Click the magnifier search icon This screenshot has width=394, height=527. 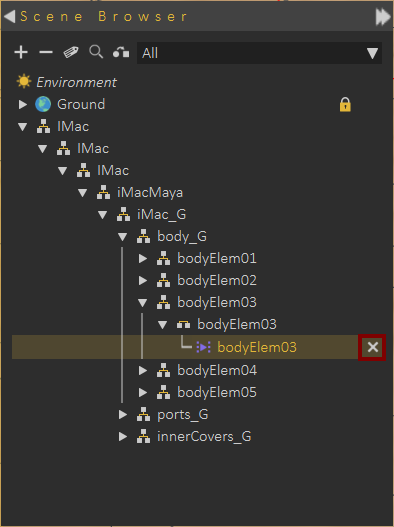point(96,52)
